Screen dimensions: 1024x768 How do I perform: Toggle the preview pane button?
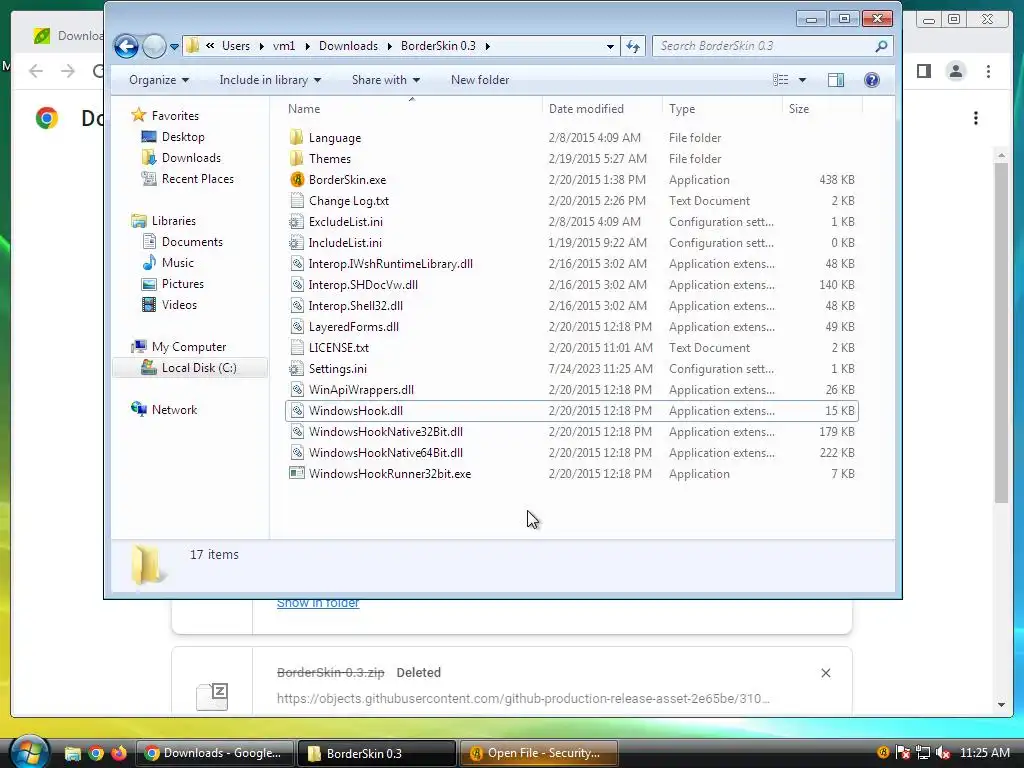click(x=836, y=80)
